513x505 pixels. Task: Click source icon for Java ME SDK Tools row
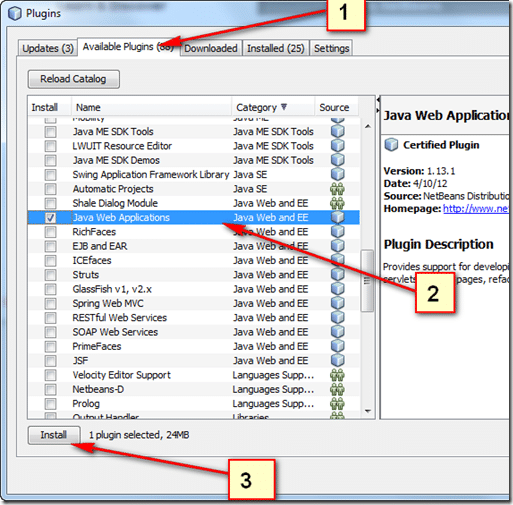[x=337, y=131]
